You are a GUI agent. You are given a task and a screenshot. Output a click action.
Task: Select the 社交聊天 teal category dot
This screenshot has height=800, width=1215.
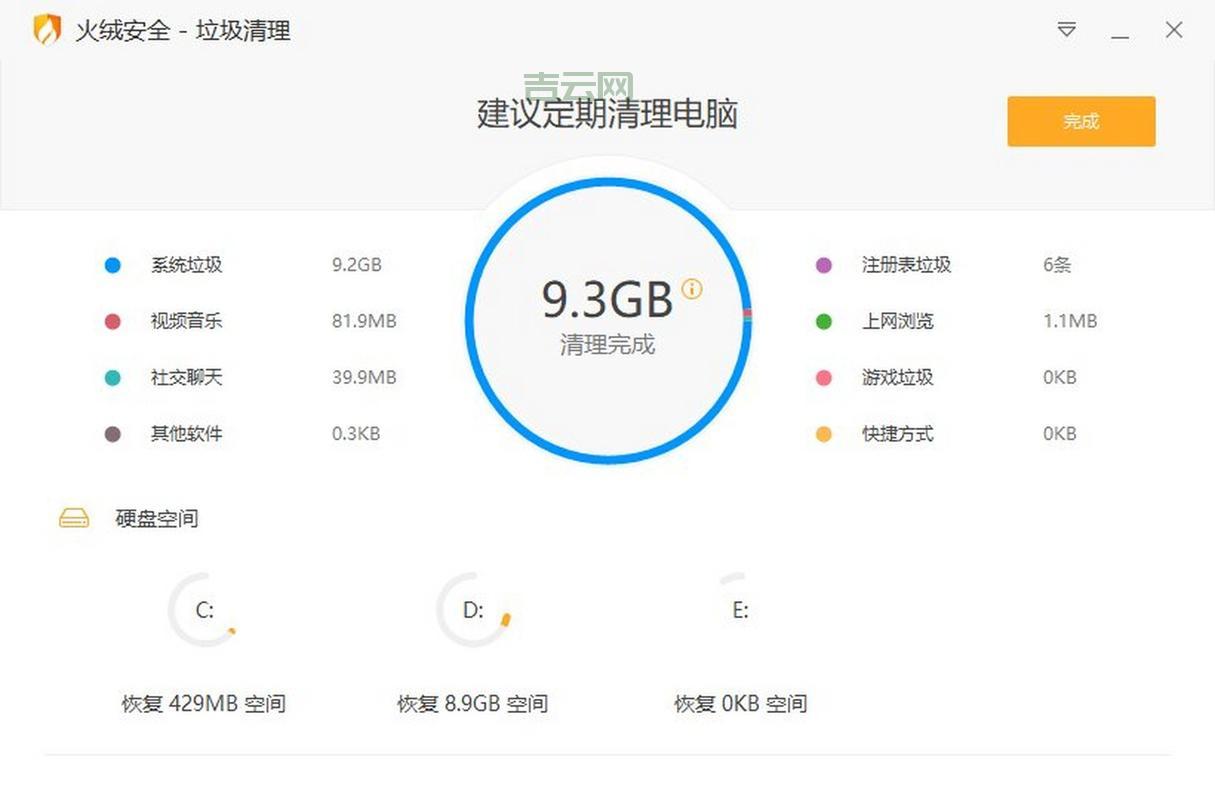coord(111,378)
